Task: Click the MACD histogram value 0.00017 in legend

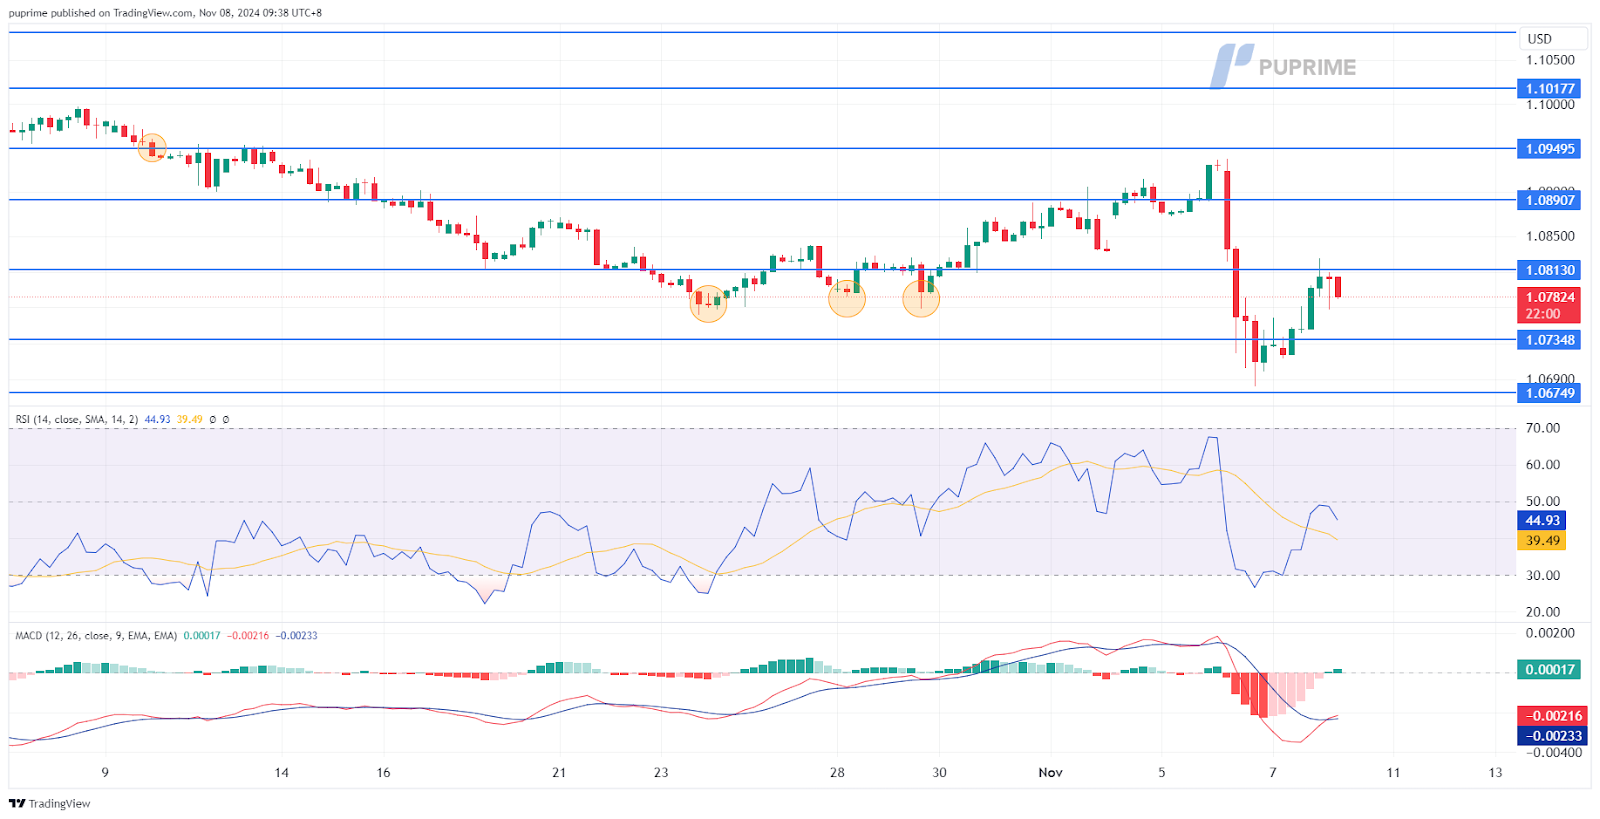Action: [x=202, y=636]
